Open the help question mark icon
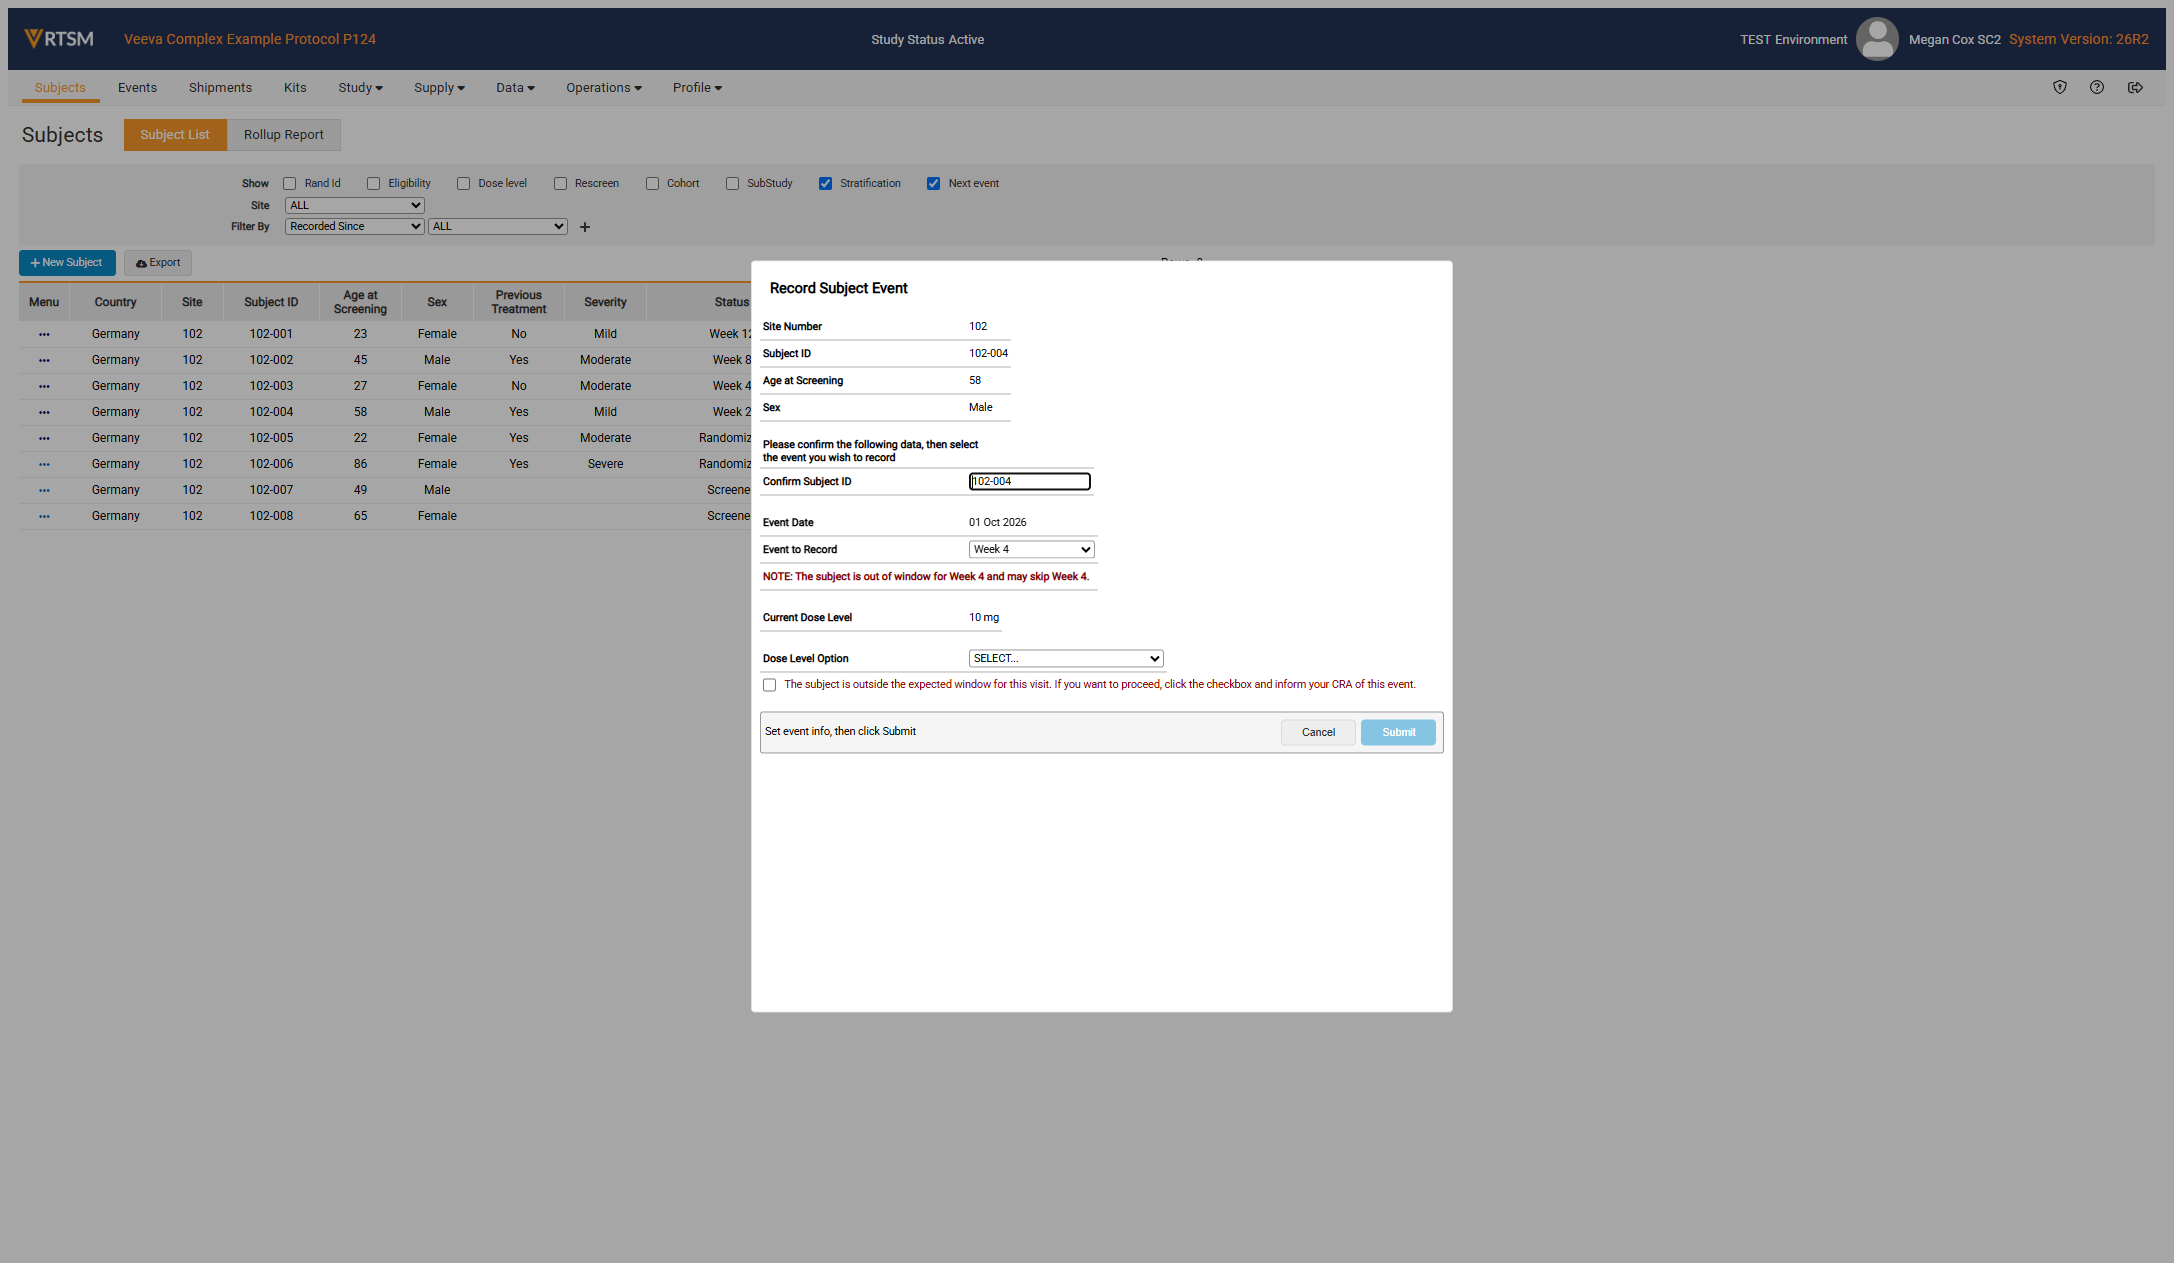The height and width of the screenshot is (1263, 2174). (x=2097, y=88)
